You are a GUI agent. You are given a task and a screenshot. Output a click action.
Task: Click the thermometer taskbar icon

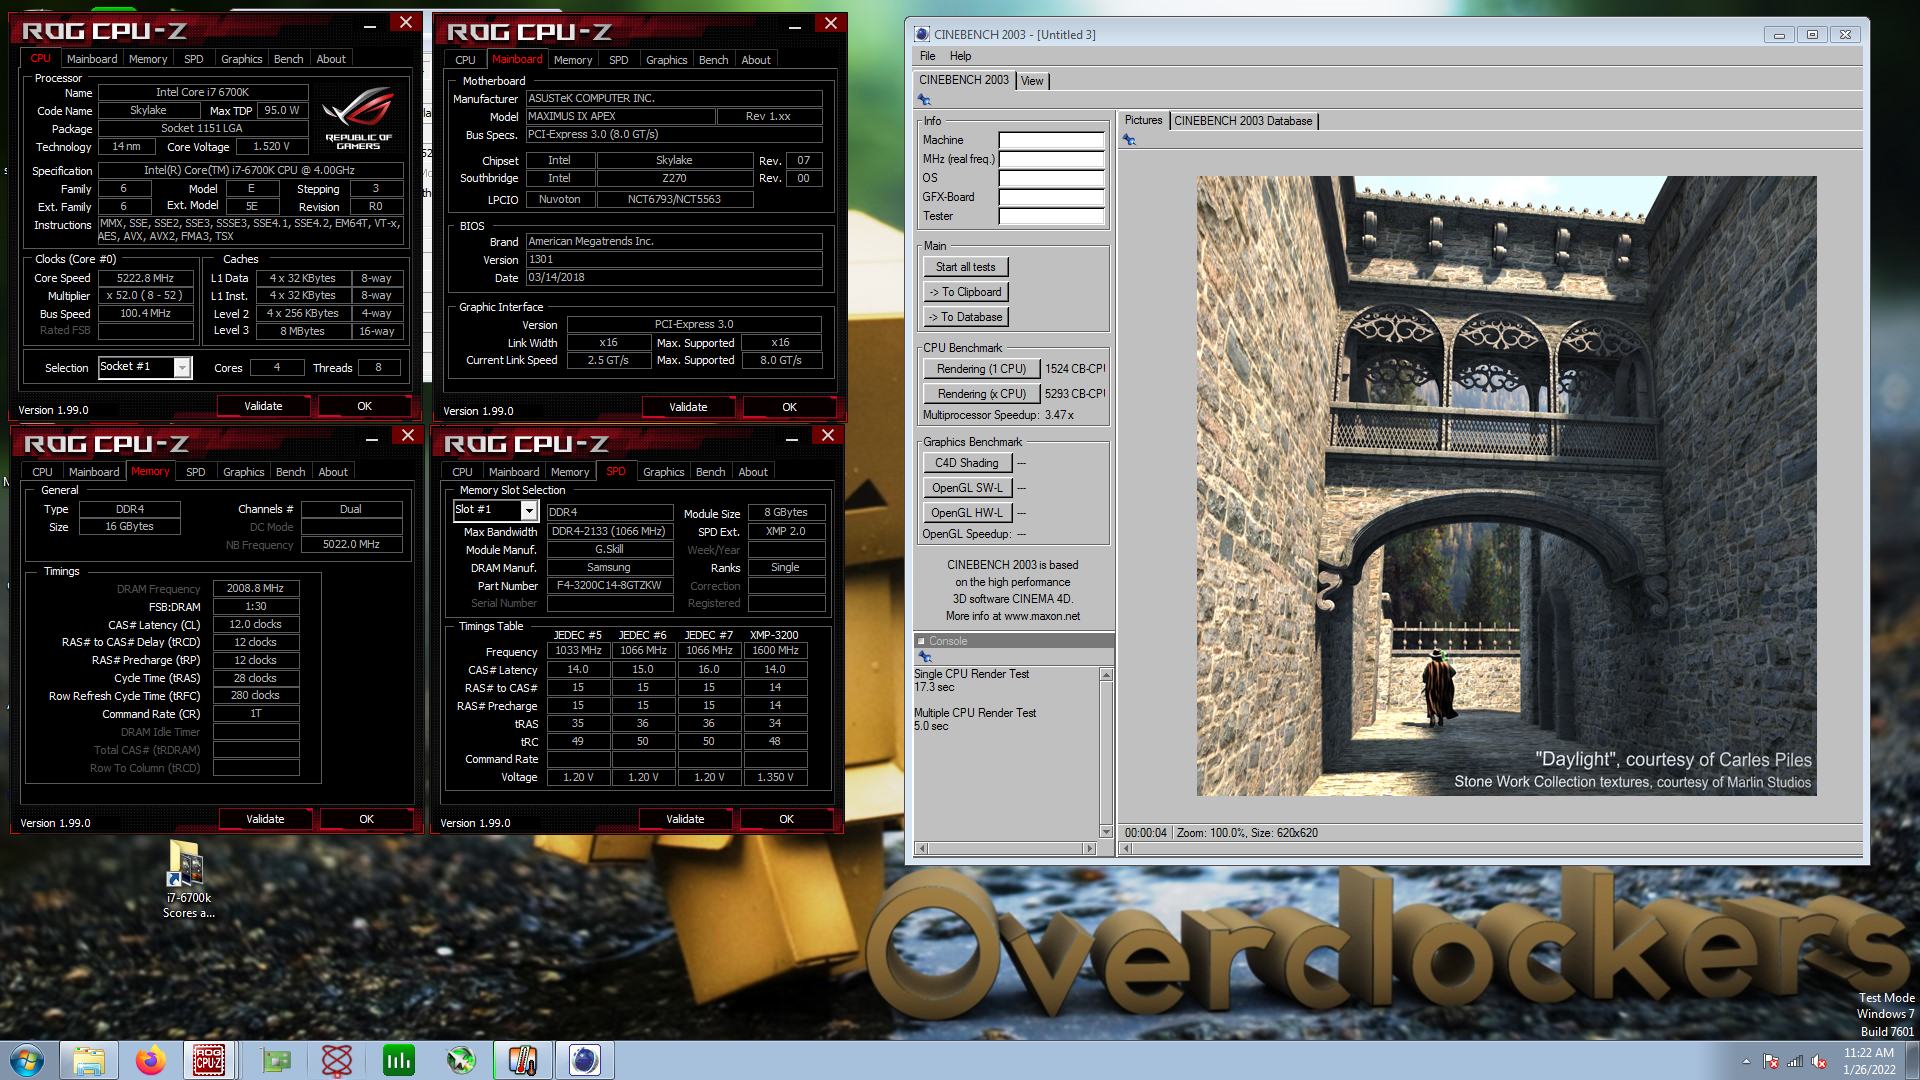click(x=522, y=1060)
